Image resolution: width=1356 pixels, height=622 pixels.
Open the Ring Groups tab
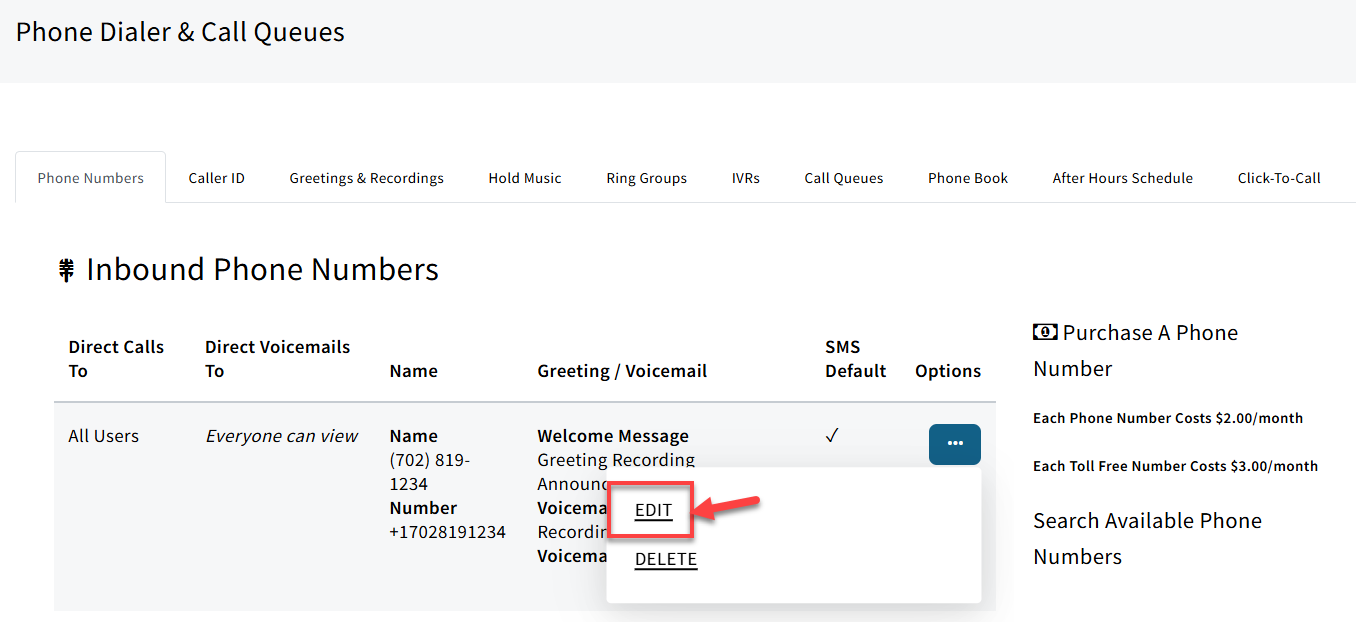pyautogui.click(x=646, y=177)
